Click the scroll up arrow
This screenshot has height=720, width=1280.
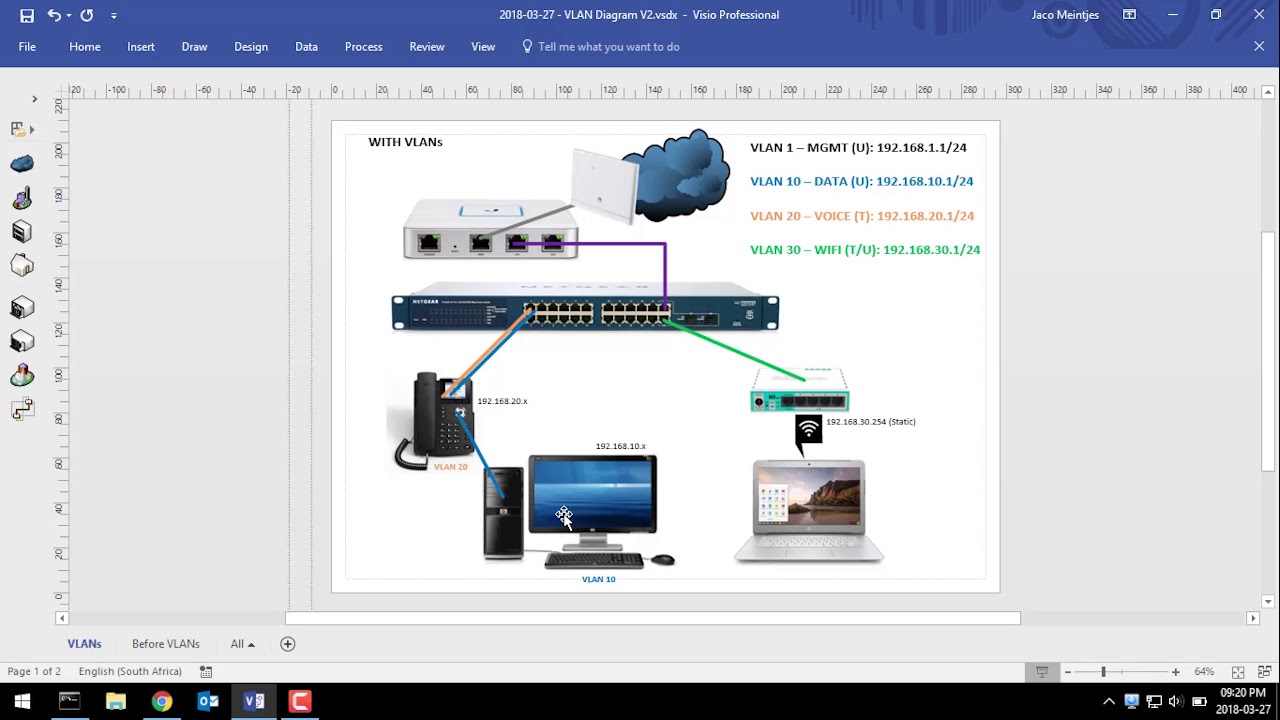[1268, 90]
